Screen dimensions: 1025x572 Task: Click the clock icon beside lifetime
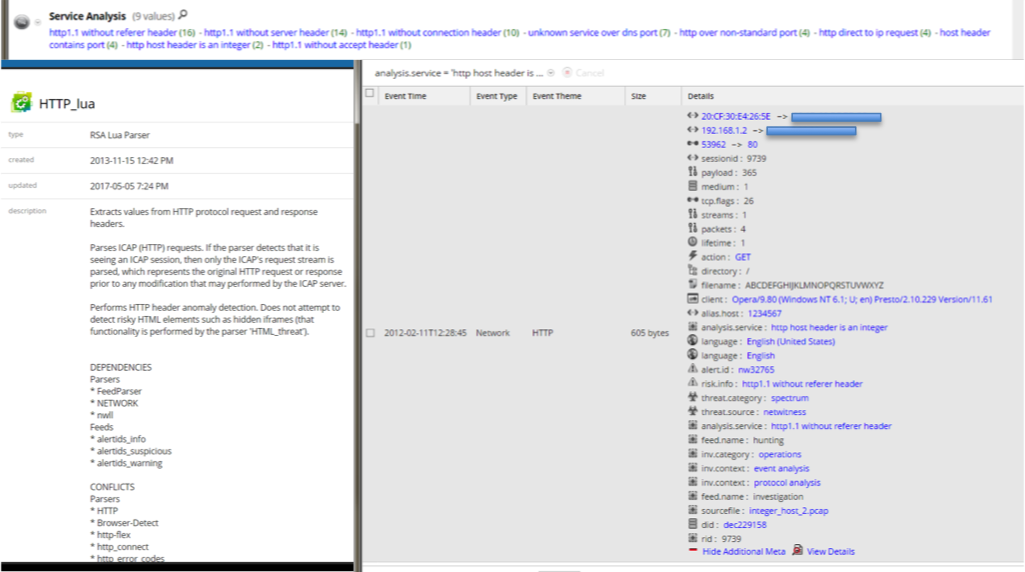[x=692, y=243]
